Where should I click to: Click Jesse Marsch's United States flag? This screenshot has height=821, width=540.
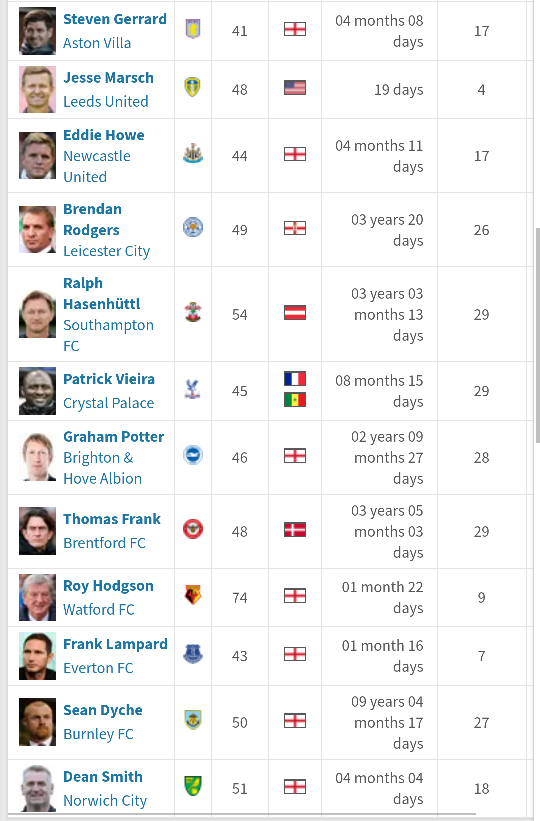click(295, 87)
